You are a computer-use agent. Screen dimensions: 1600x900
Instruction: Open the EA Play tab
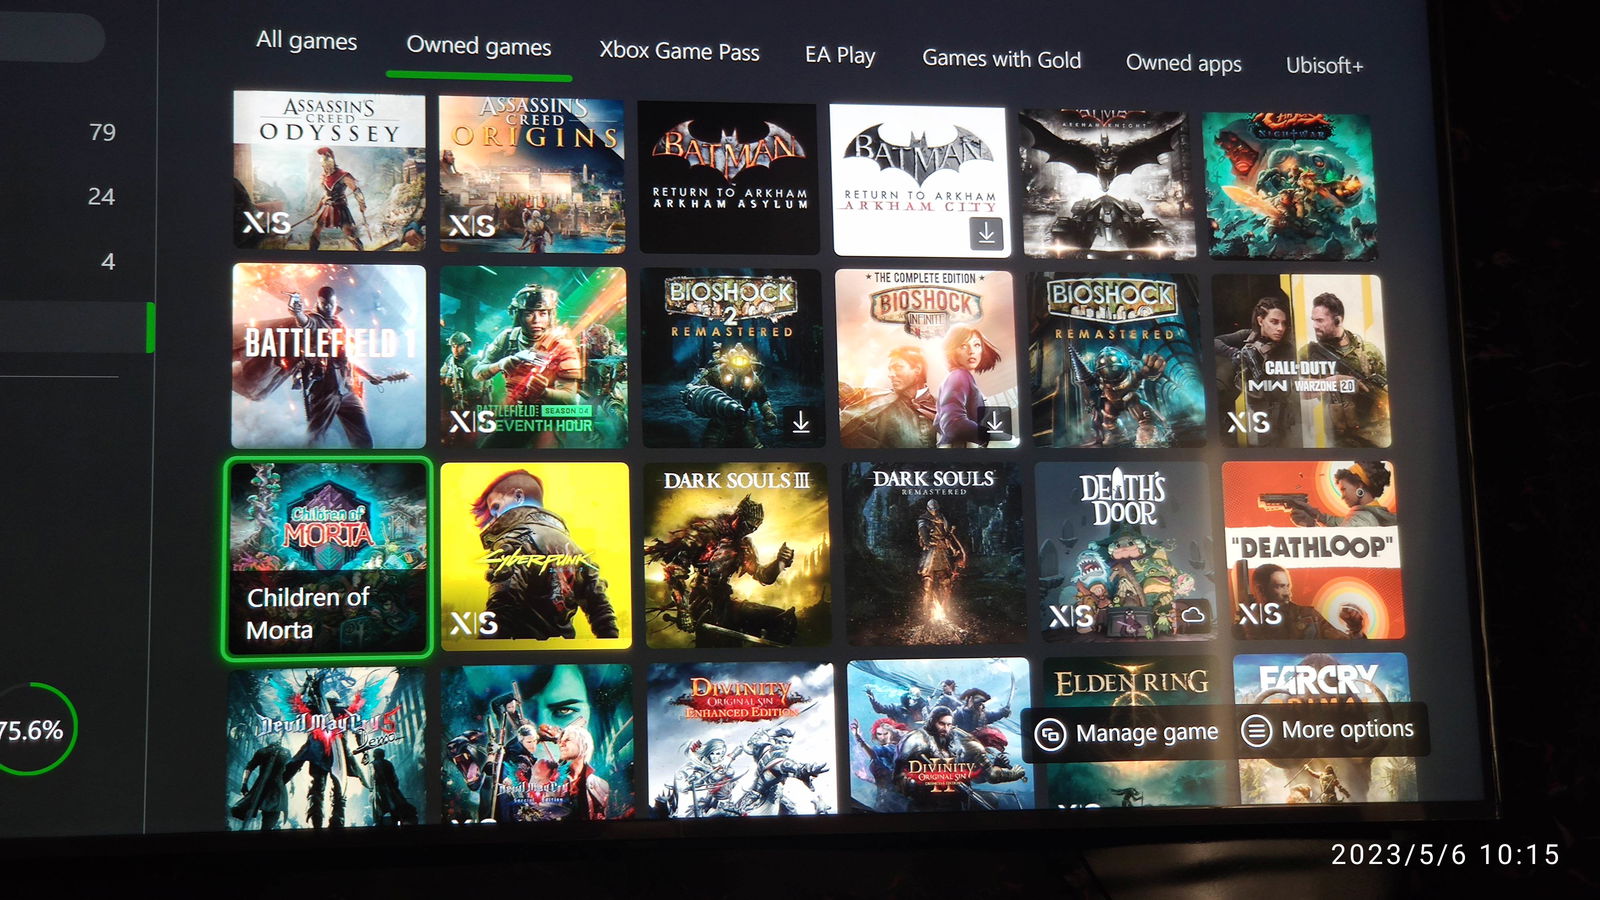tap(840, 55)
